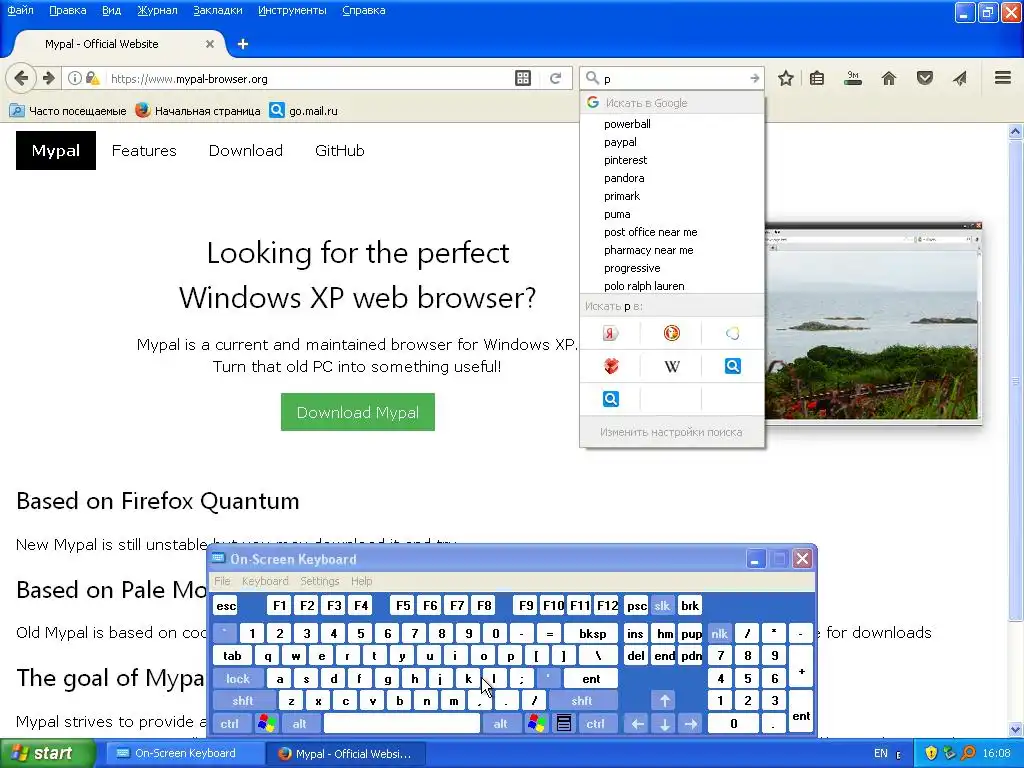Viewport: 1024px width, 768px height.
Task: Open the hamburger menu of the browser
Action: (x=1003, y=78)
